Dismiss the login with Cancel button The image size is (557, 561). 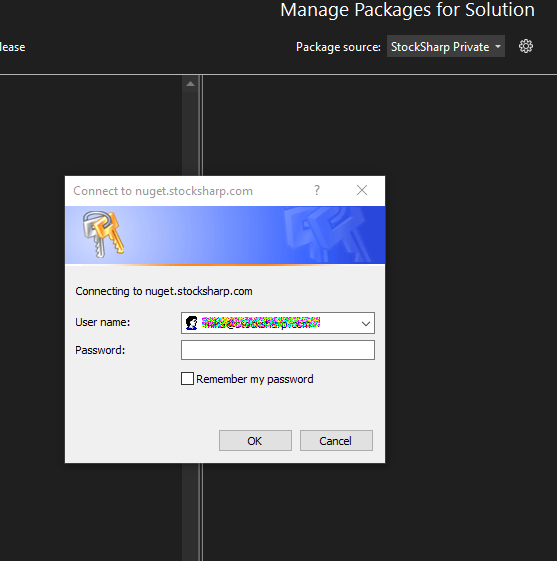point(336,441)
